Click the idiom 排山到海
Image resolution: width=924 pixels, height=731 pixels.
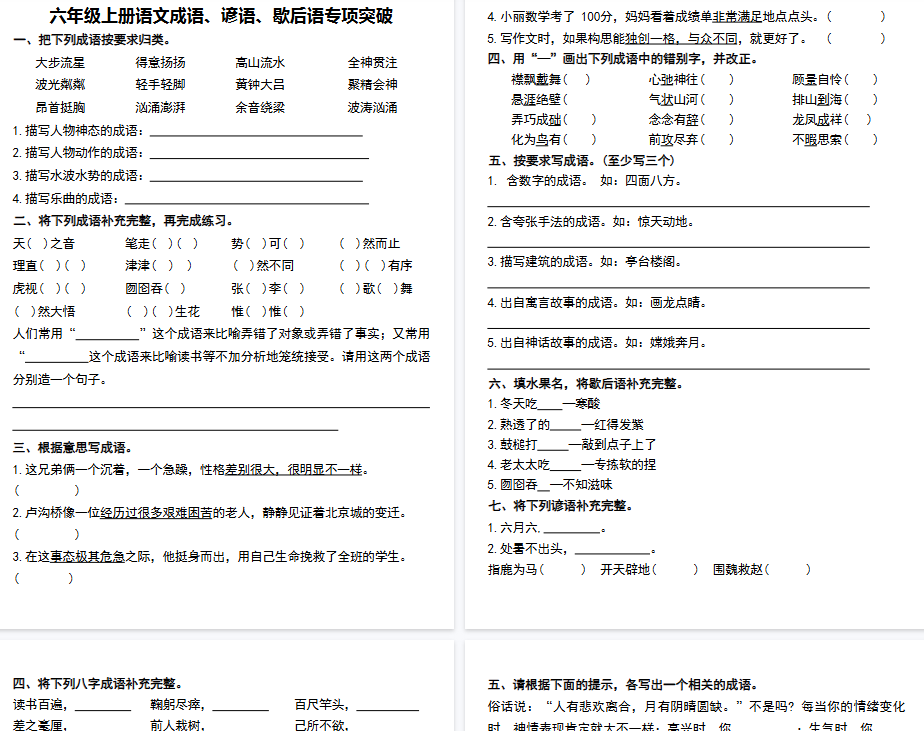pyautogui.click(x=817, y=100)
